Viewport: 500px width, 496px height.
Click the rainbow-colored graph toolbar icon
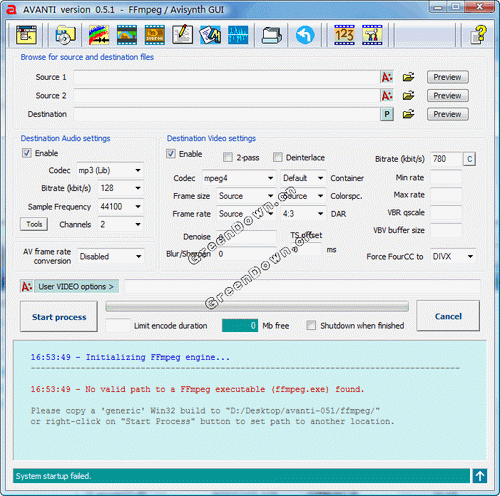99,35
